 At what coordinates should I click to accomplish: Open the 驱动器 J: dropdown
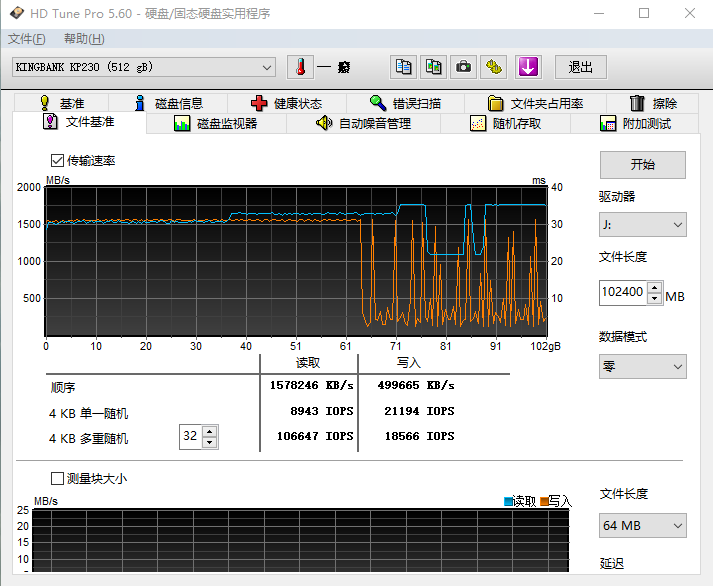tap(642, 225)
